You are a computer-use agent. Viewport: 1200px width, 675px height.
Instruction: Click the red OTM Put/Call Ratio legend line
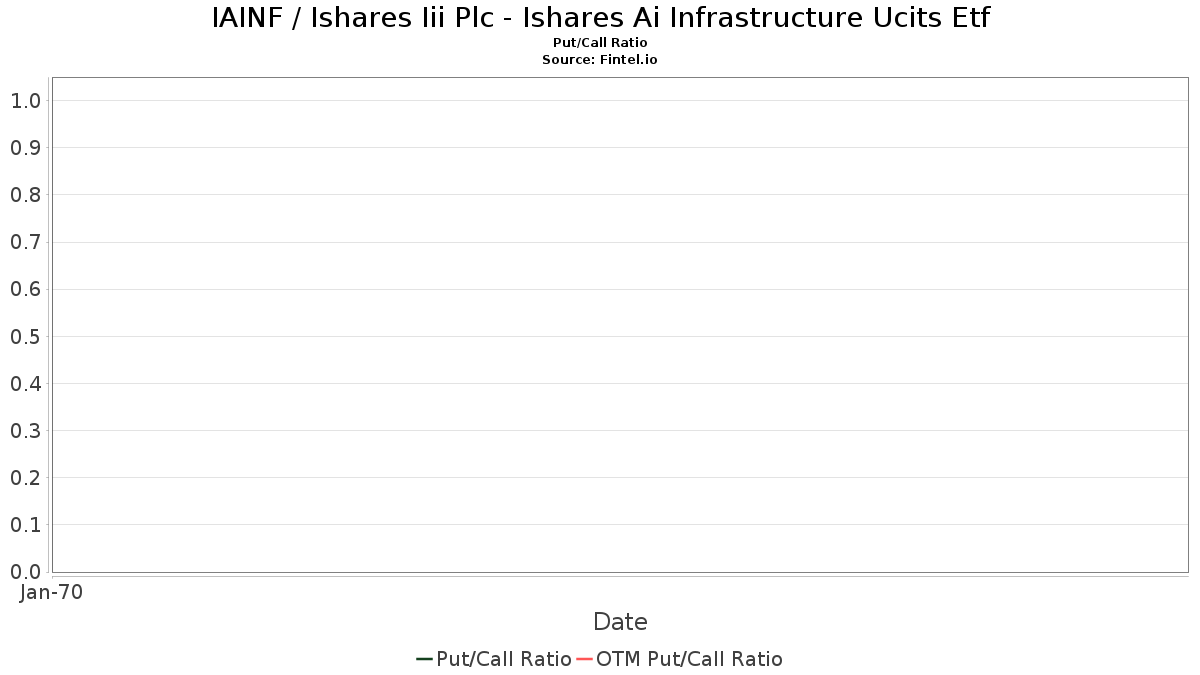click(x=584, y=659)
